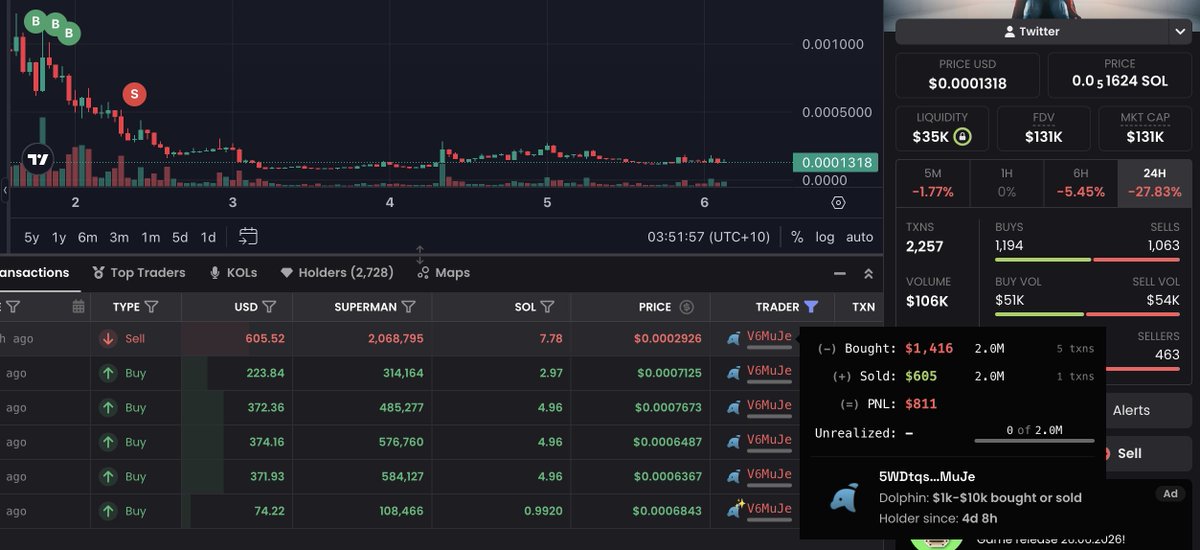Set chart range to 1y
Viewport: 1200px width, 550px height.
(59, 237)
